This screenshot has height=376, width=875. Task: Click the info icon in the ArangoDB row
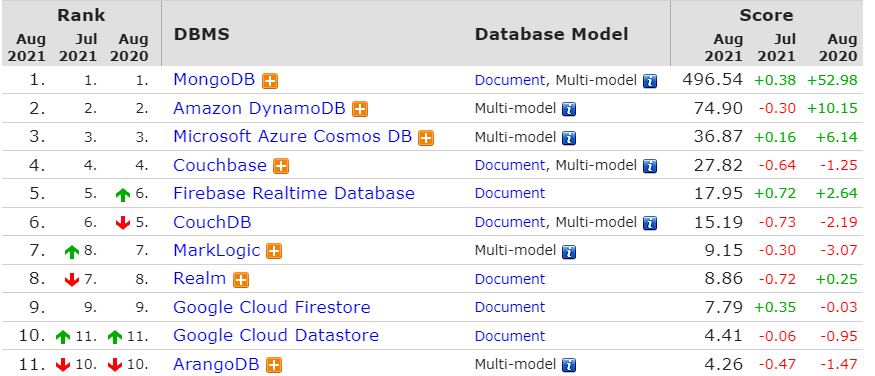point(569,365)
